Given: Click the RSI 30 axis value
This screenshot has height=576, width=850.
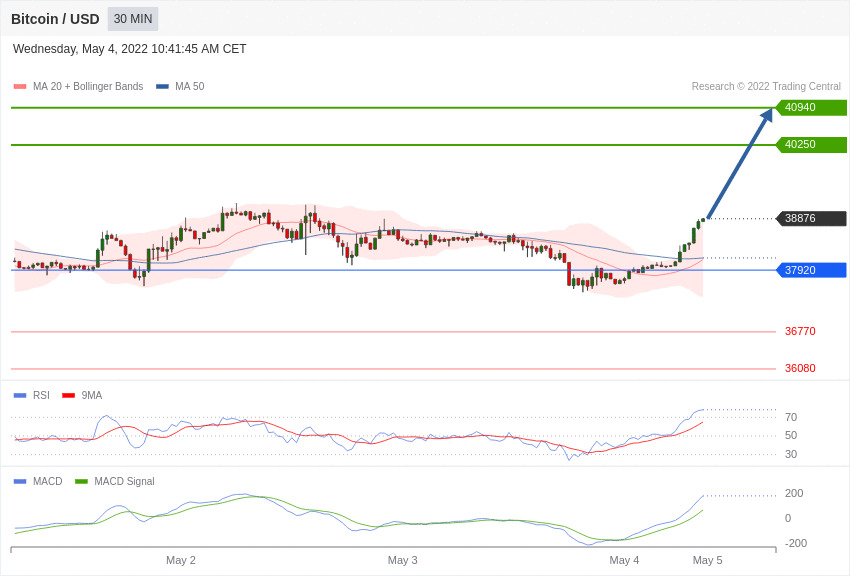Looking at the screenshot, I should (x=791, y=455).
